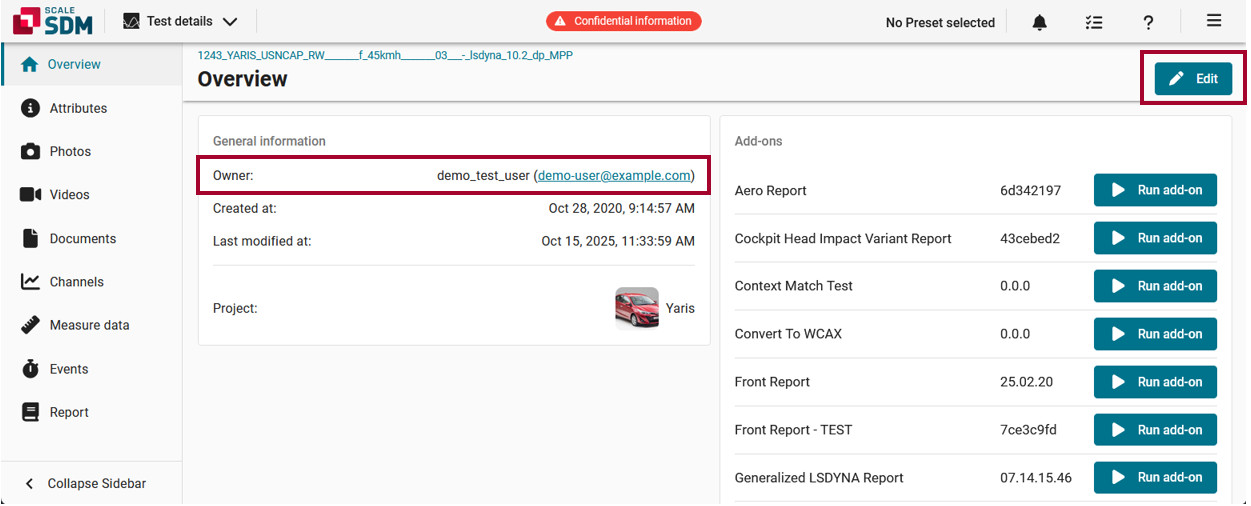Image resolution: width=1251 pixels, height=506 pixels.
Task: Open the Documents section
Action: [82, 239]
